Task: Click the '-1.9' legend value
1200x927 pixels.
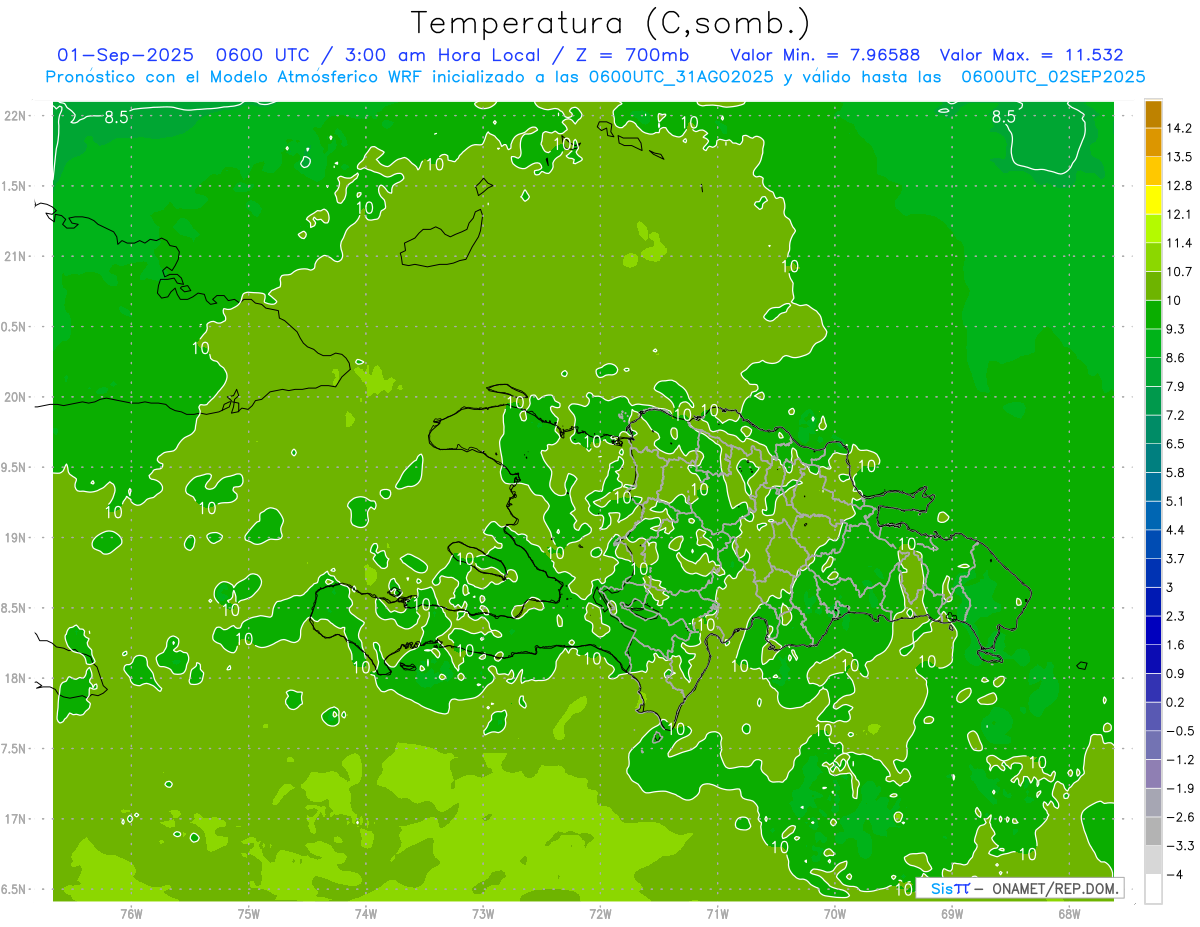Action: (x=1179, y=789)
